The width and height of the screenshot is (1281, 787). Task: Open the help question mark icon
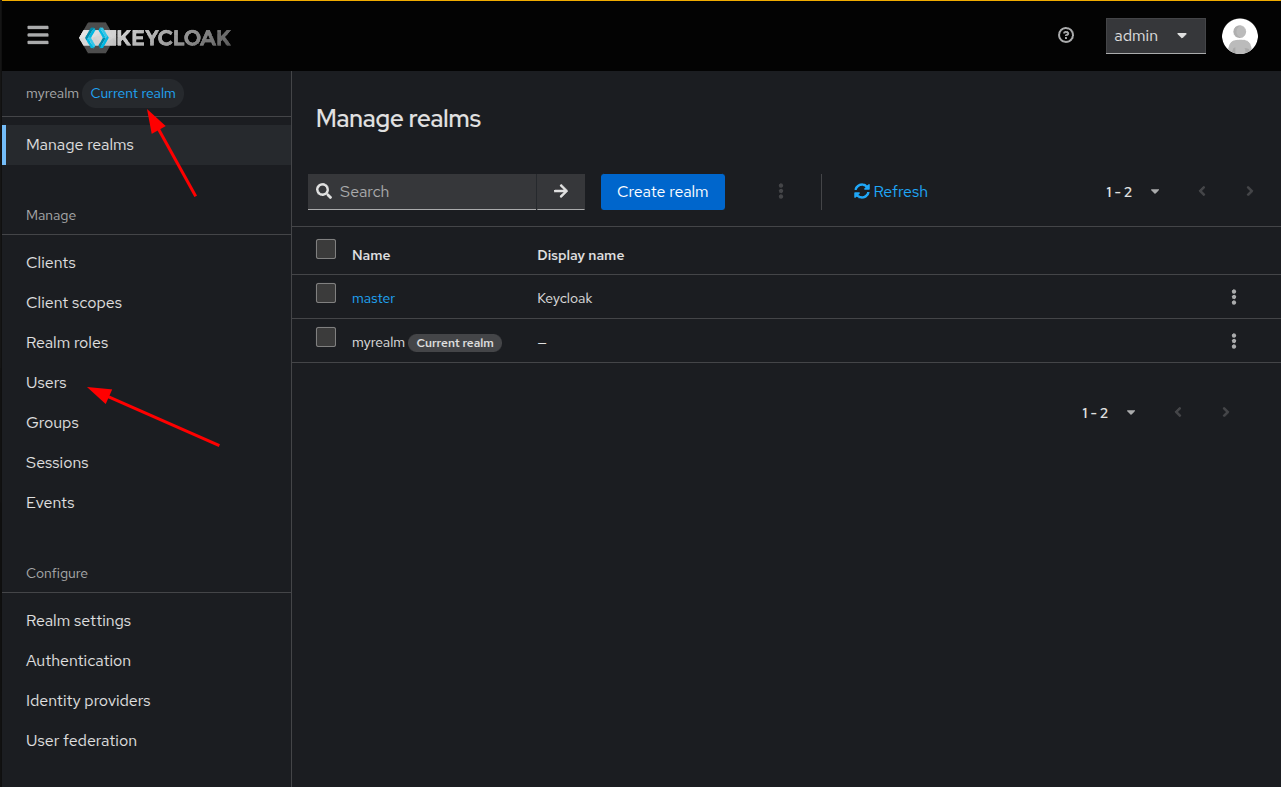1066,36
